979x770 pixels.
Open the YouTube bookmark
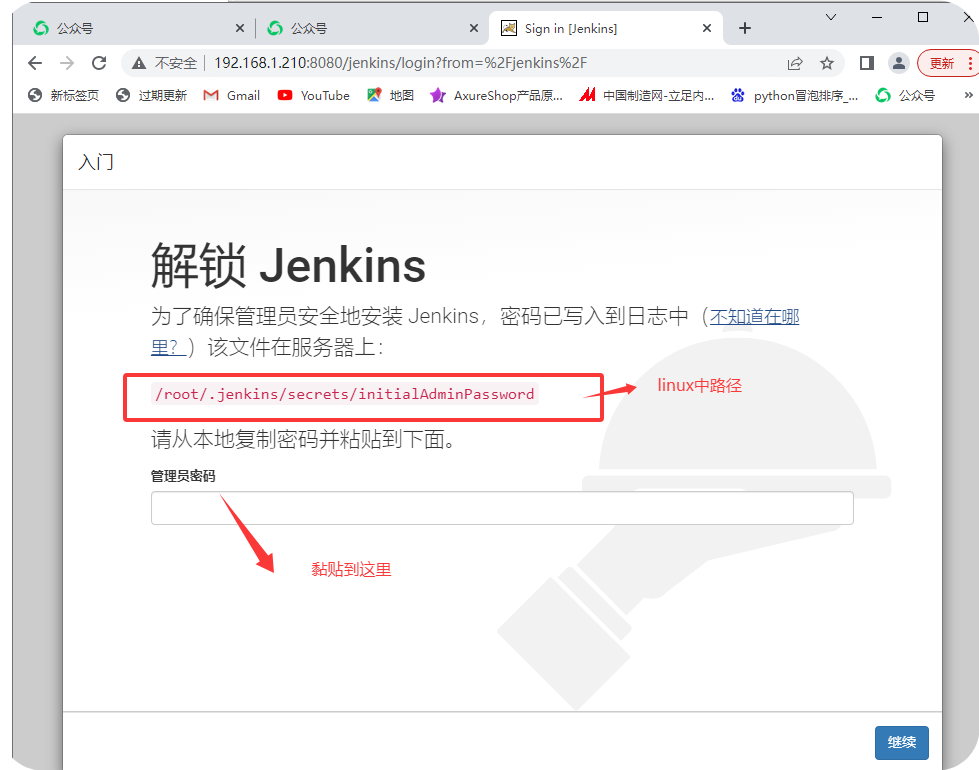[x=313, y=96]
